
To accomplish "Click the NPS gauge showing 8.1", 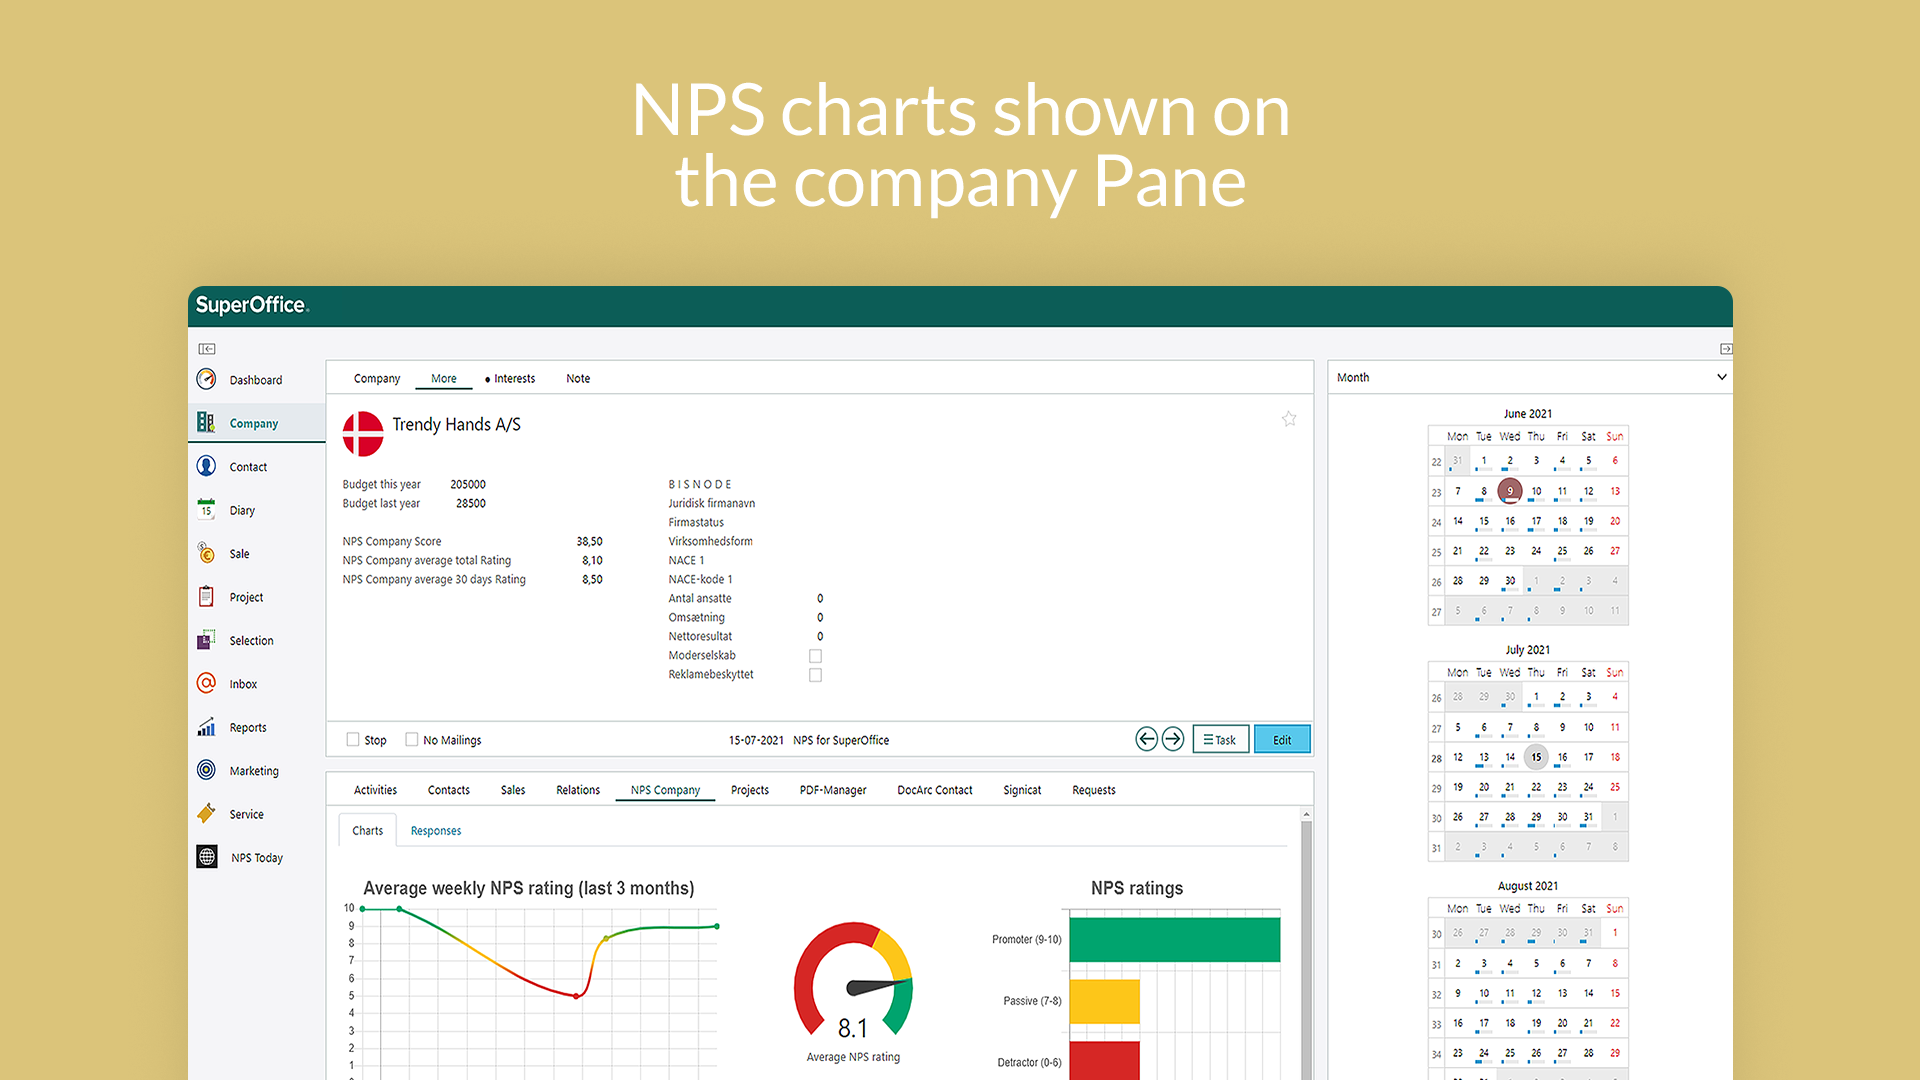I will (x=853, y=980).
